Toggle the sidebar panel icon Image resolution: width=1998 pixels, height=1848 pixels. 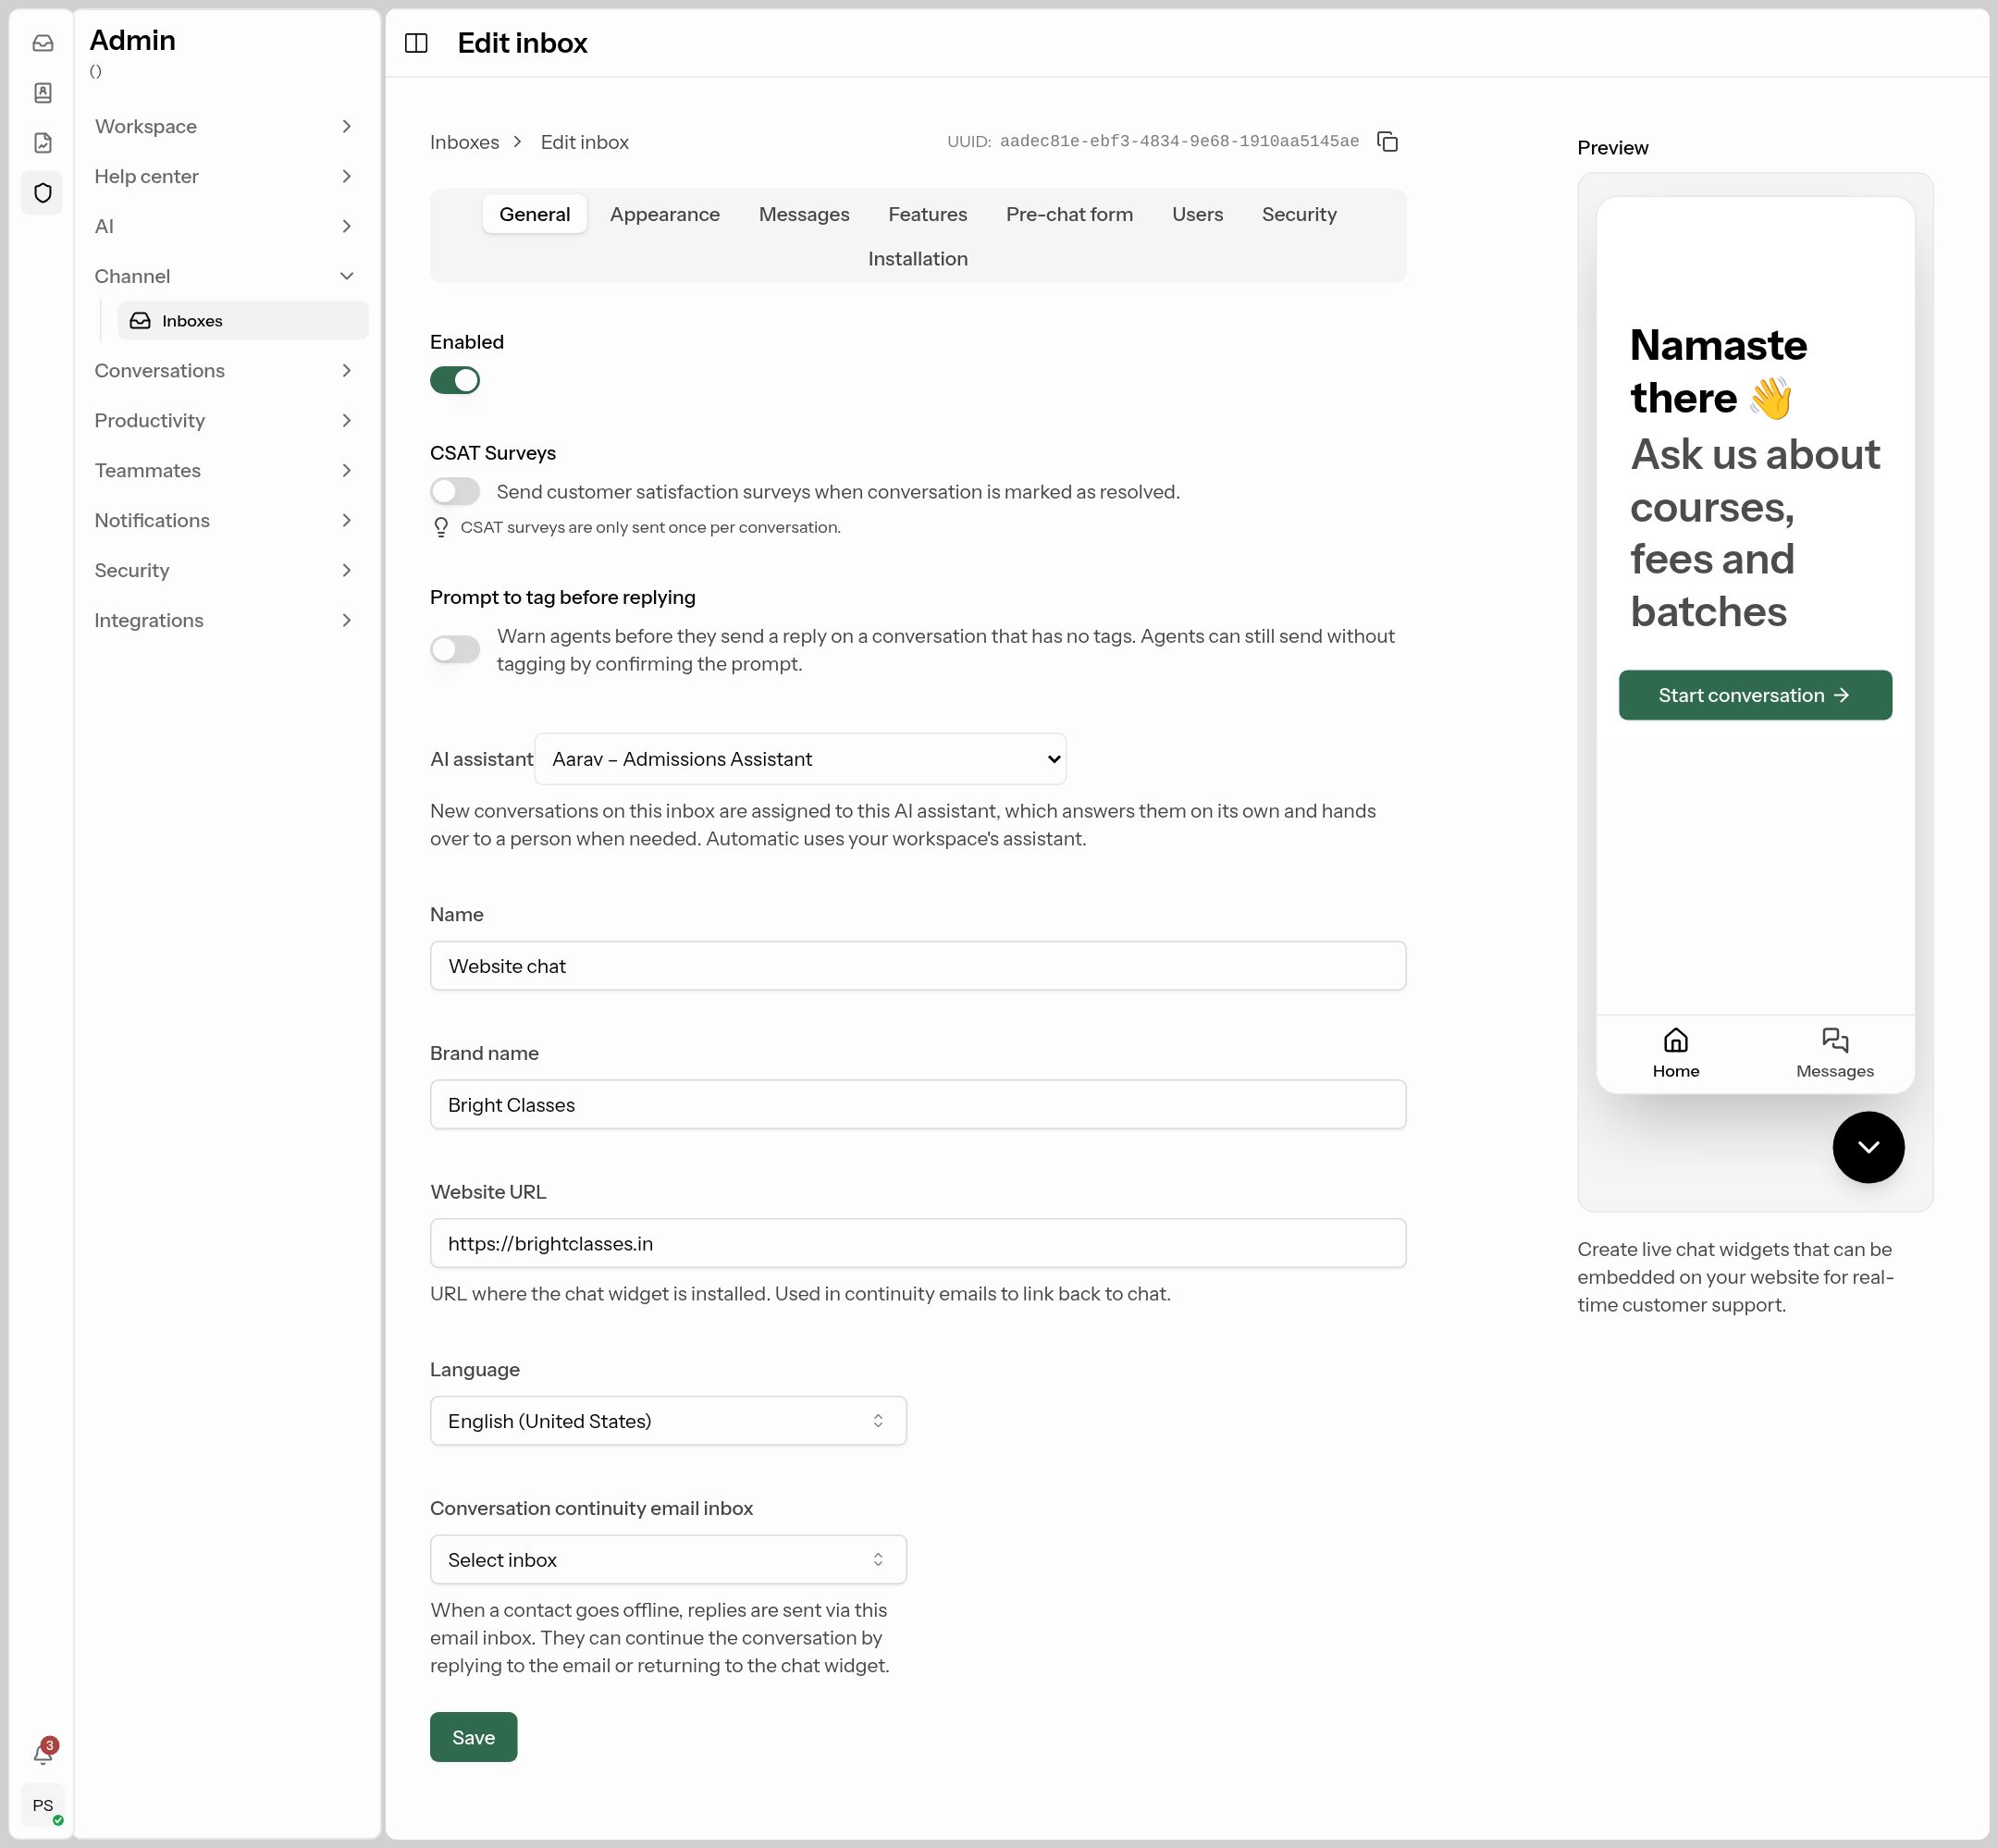(x=416, y=43)
